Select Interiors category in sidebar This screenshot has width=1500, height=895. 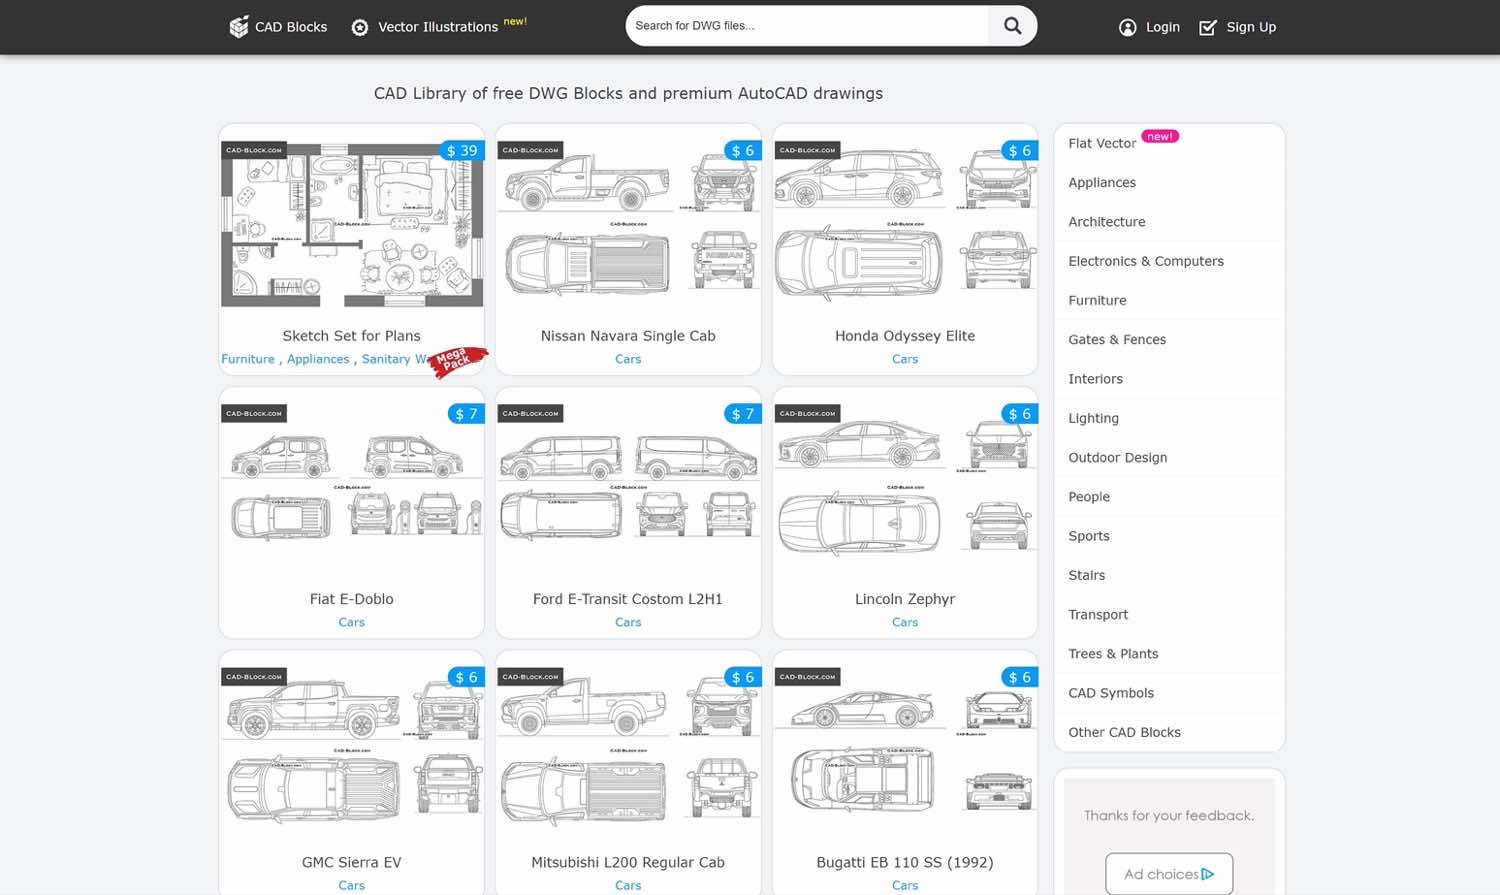(1095, 379)
